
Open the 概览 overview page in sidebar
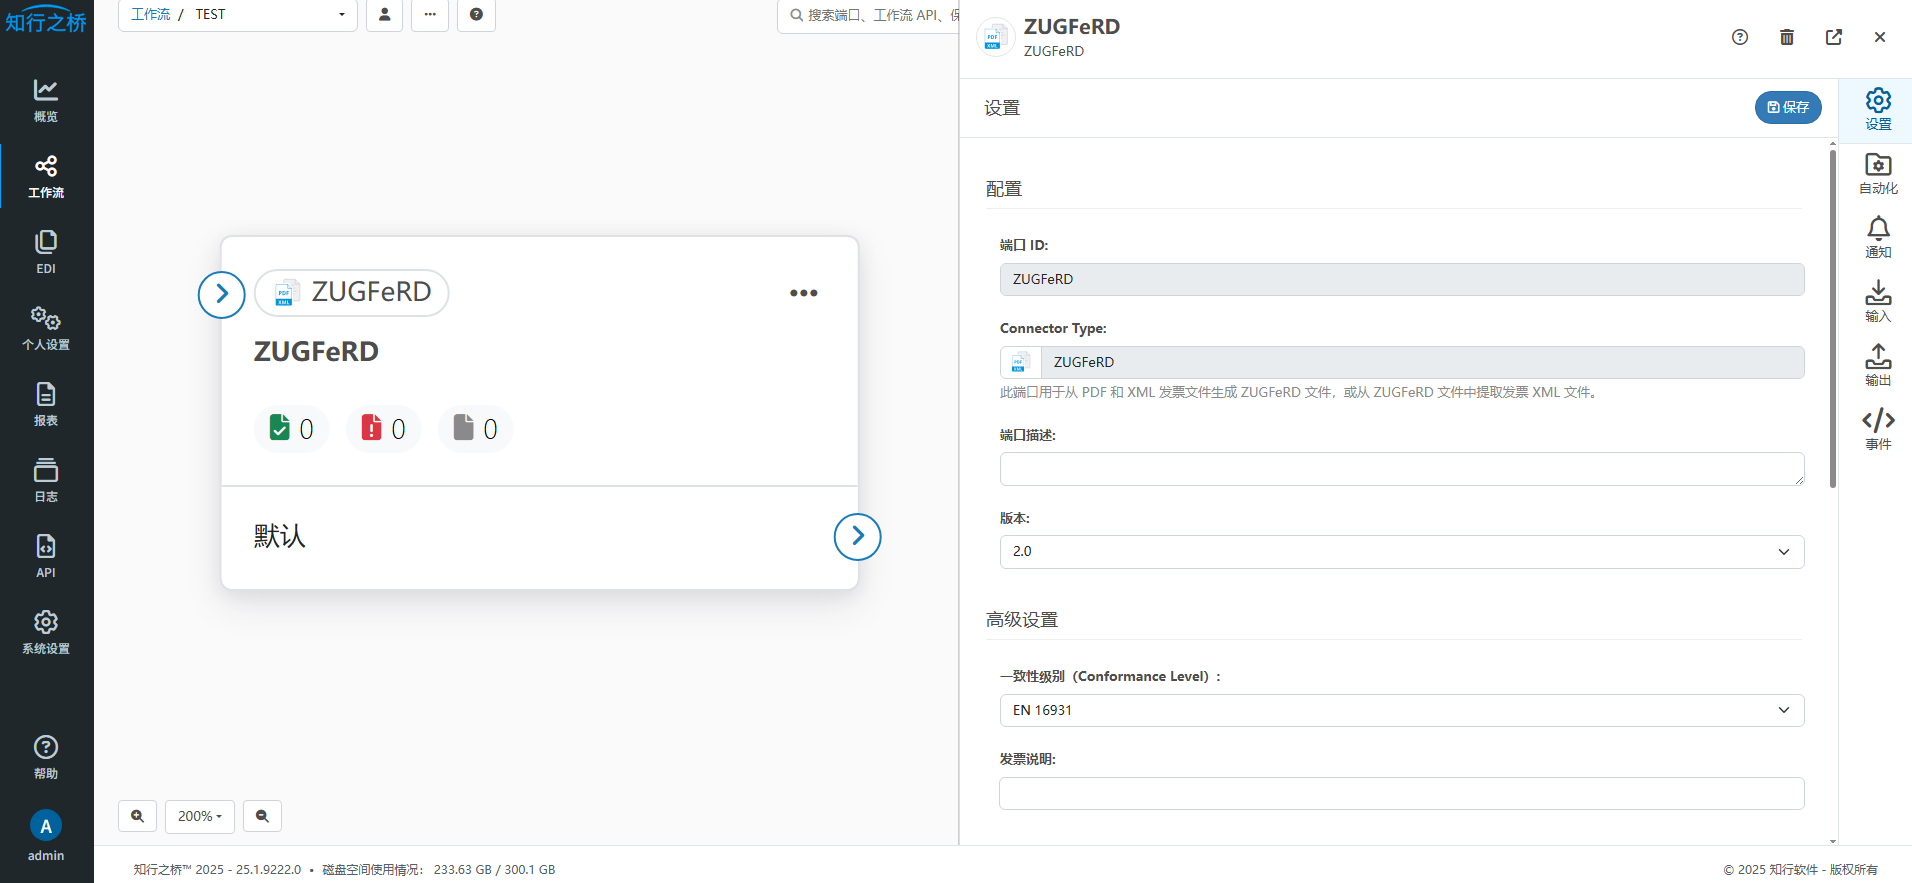point(46,100)
